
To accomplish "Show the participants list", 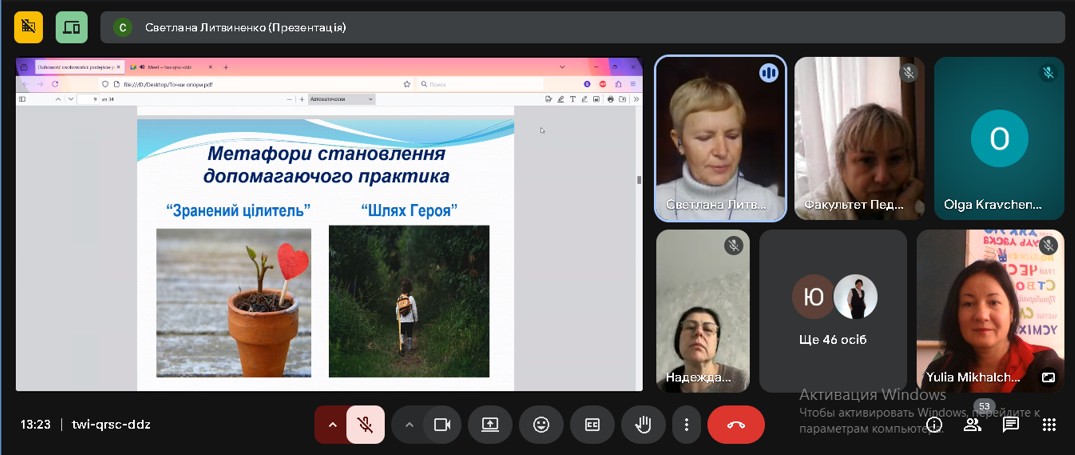I will (x=972, y=425).
